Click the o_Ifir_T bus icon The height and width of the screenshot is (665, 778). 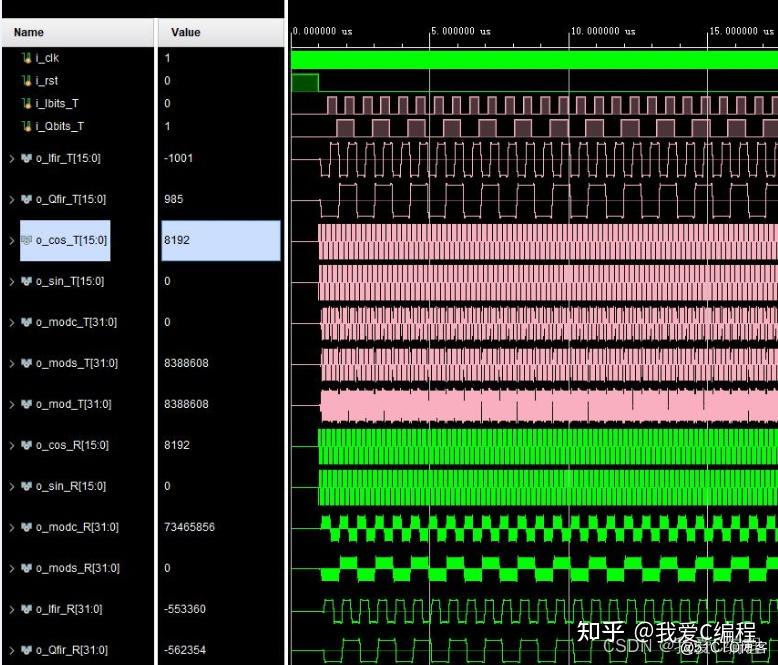pos(26,158)
